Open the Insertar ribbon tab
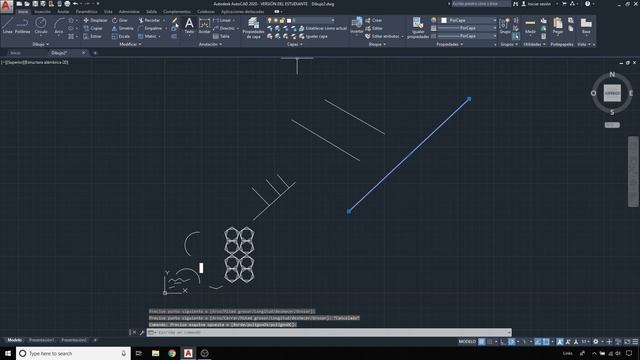This screenshot has height=360, width=640. tap(42, 11)
